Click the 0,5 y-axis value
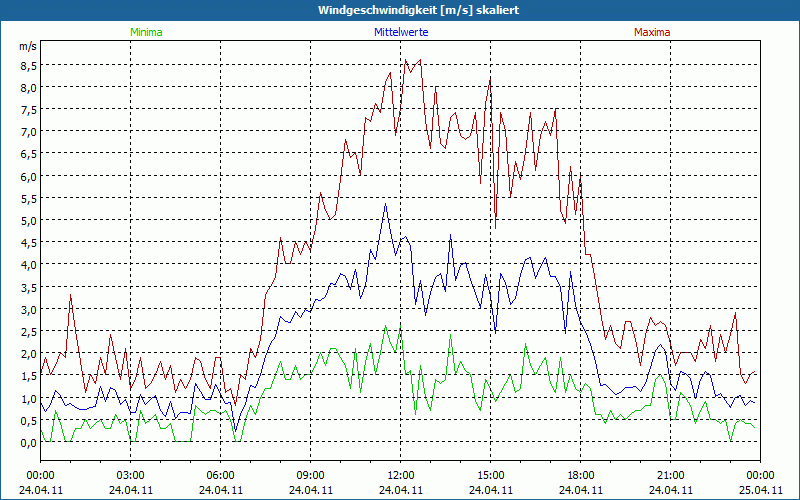Screen dimensions: 800x500 point(29,420)
